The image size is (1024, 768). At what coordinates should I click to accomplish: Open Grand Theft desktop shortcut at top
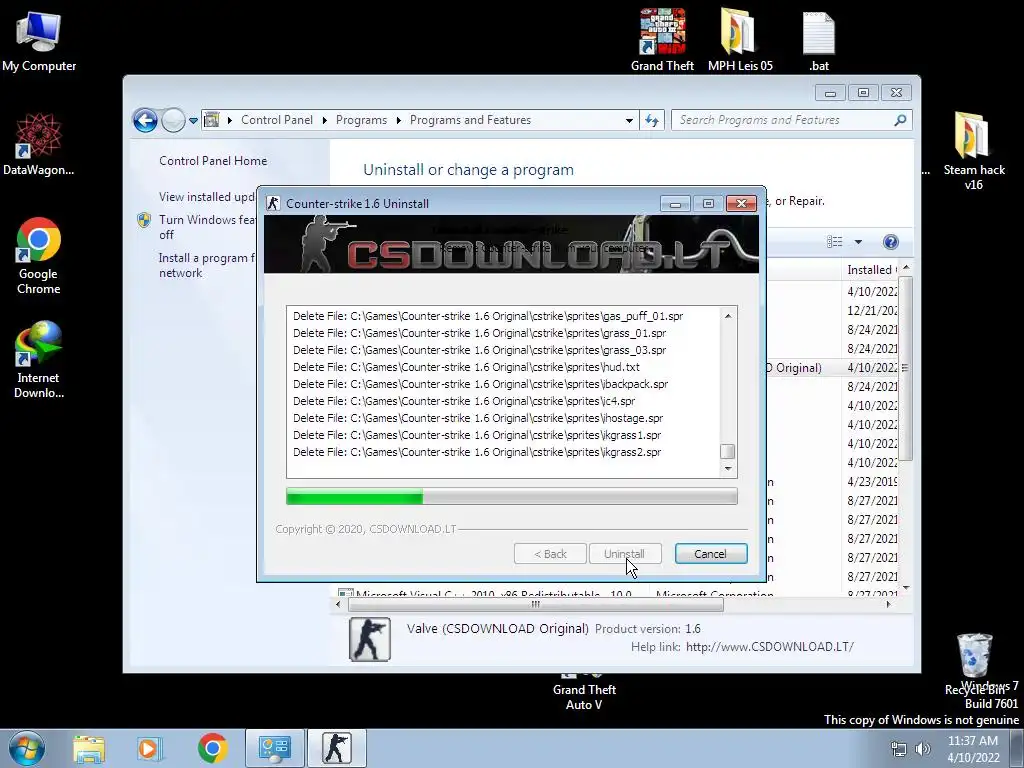662,40
